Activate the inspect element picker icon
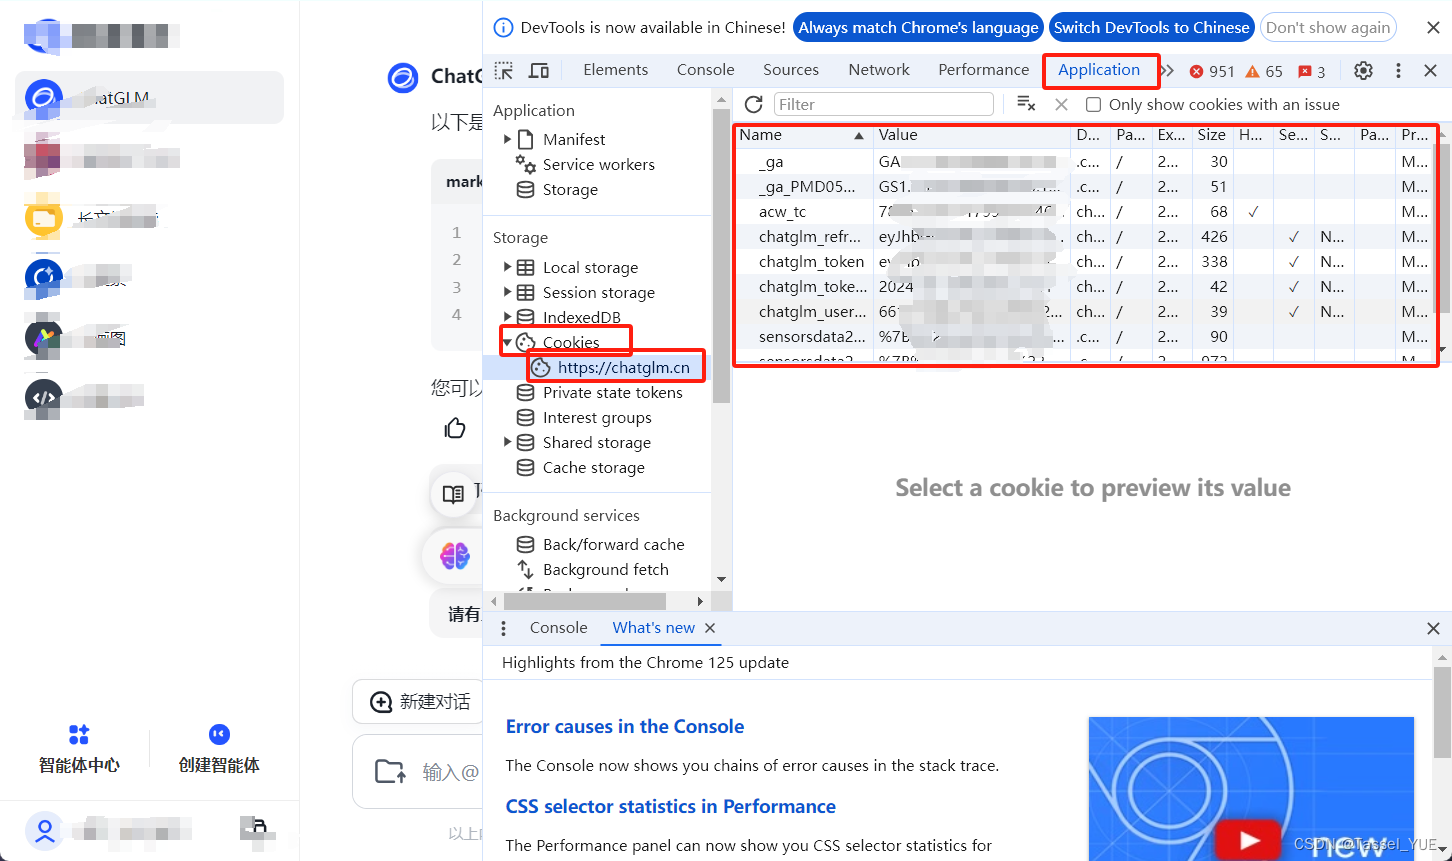1452x861 pixels. (x=504, y=70)
